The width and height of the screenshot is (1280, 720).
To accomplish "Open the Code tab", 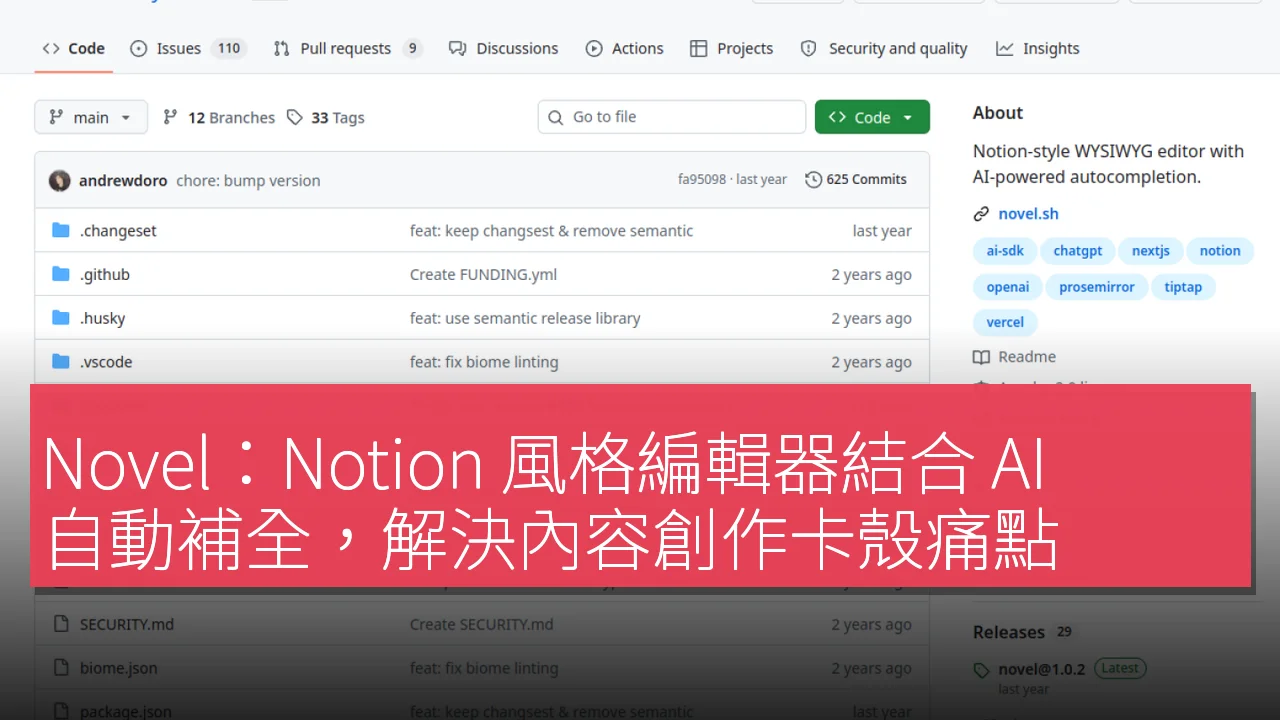I will (x=74, y=48).
